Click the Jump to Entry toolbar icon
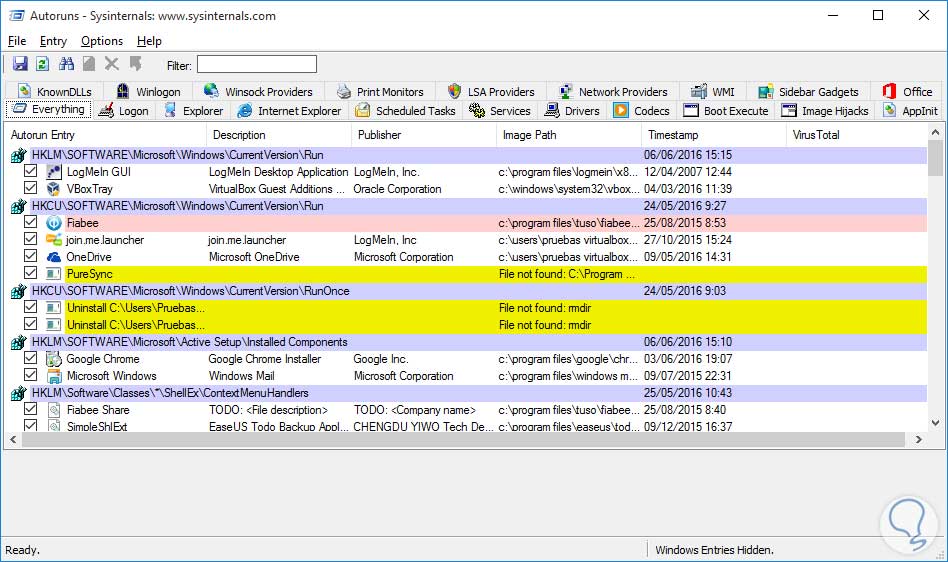The height and width of the screenshot is (562, 948). coord(135,64)
